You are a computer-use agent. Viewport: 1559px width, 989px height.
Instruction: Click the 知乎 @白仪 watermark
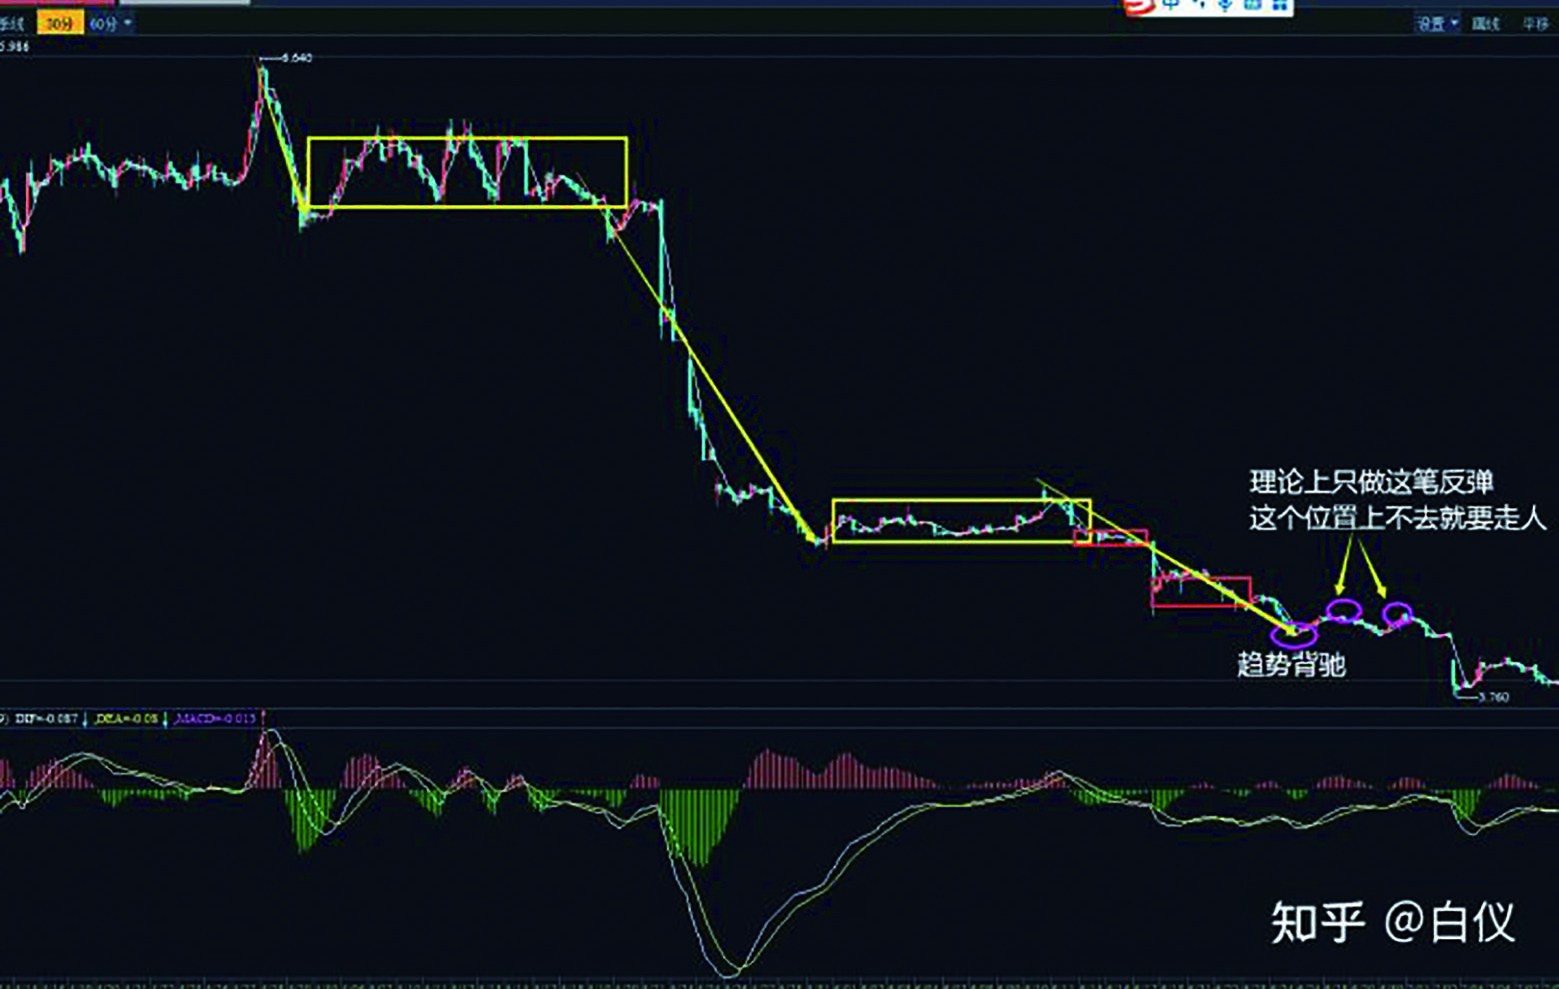(1392, 921)
